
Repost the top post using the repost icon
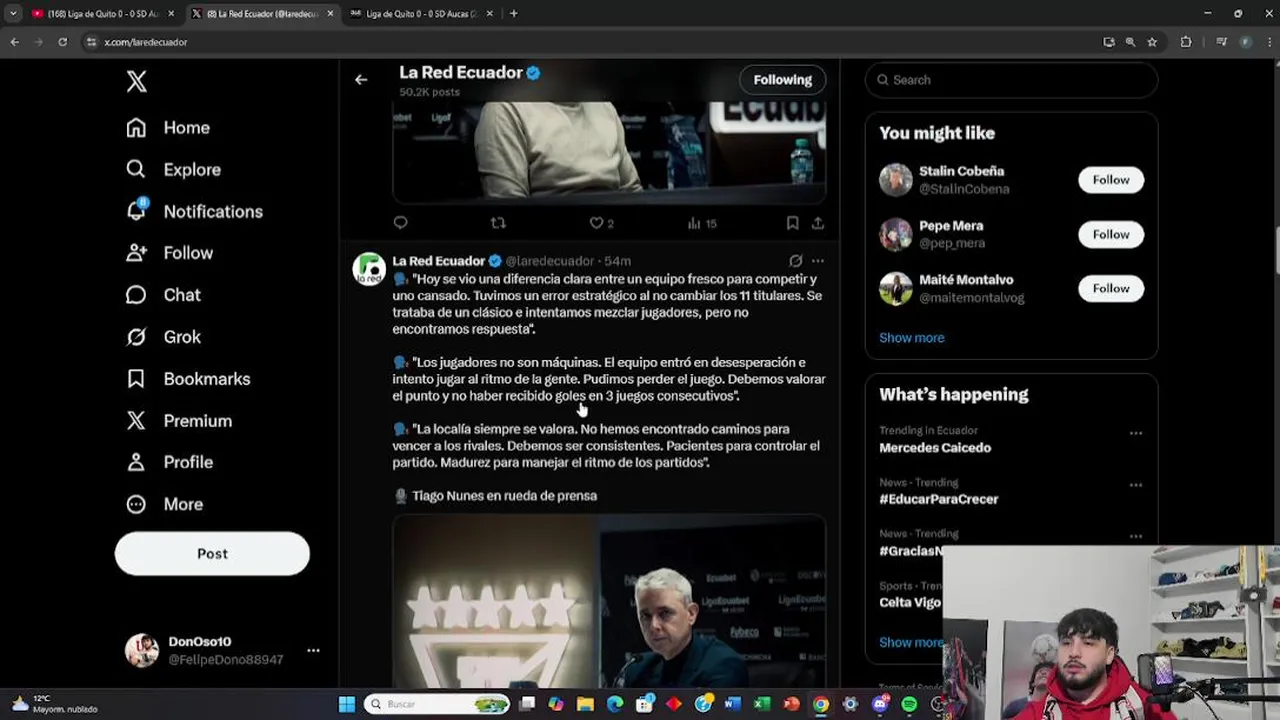[x=498, y=223]
